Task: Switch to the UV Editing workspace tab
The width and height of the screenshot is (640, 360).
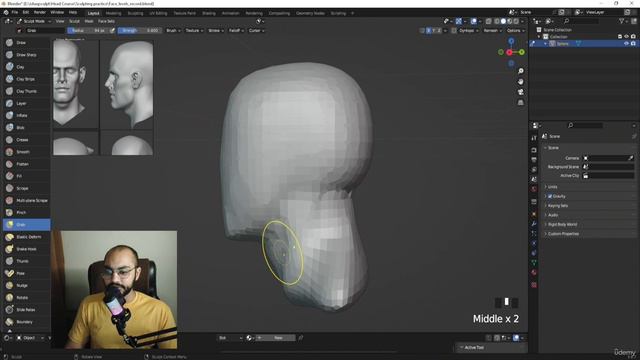Action: tap(158, 13)
